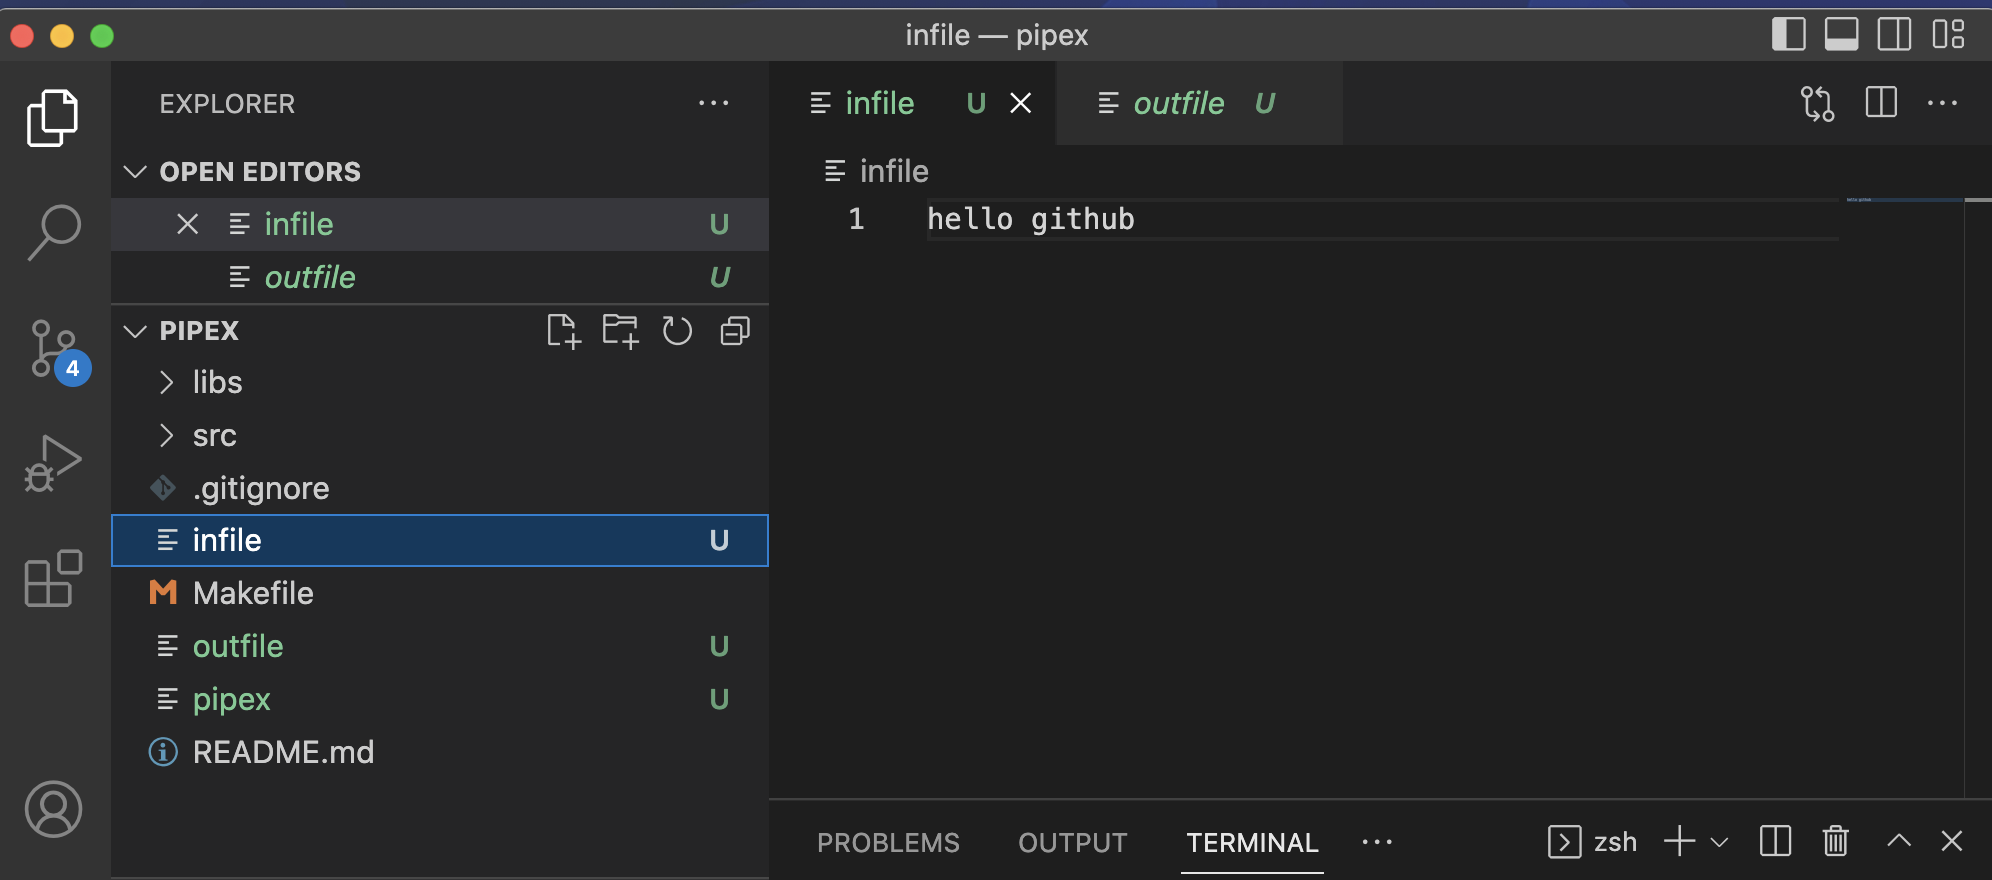Split the editor to the right
The image size is (1992, 880).
[x=1881, y=102]
